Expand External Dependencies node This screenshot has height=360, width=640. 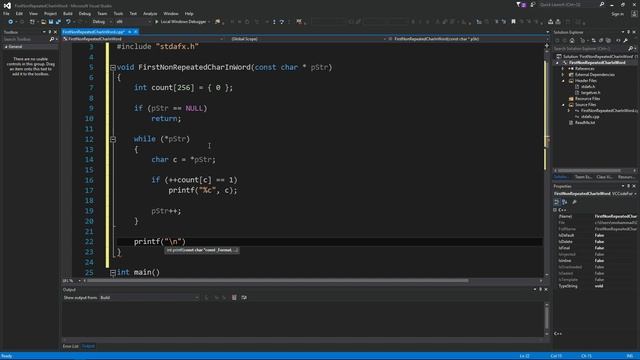coord(563,75)
